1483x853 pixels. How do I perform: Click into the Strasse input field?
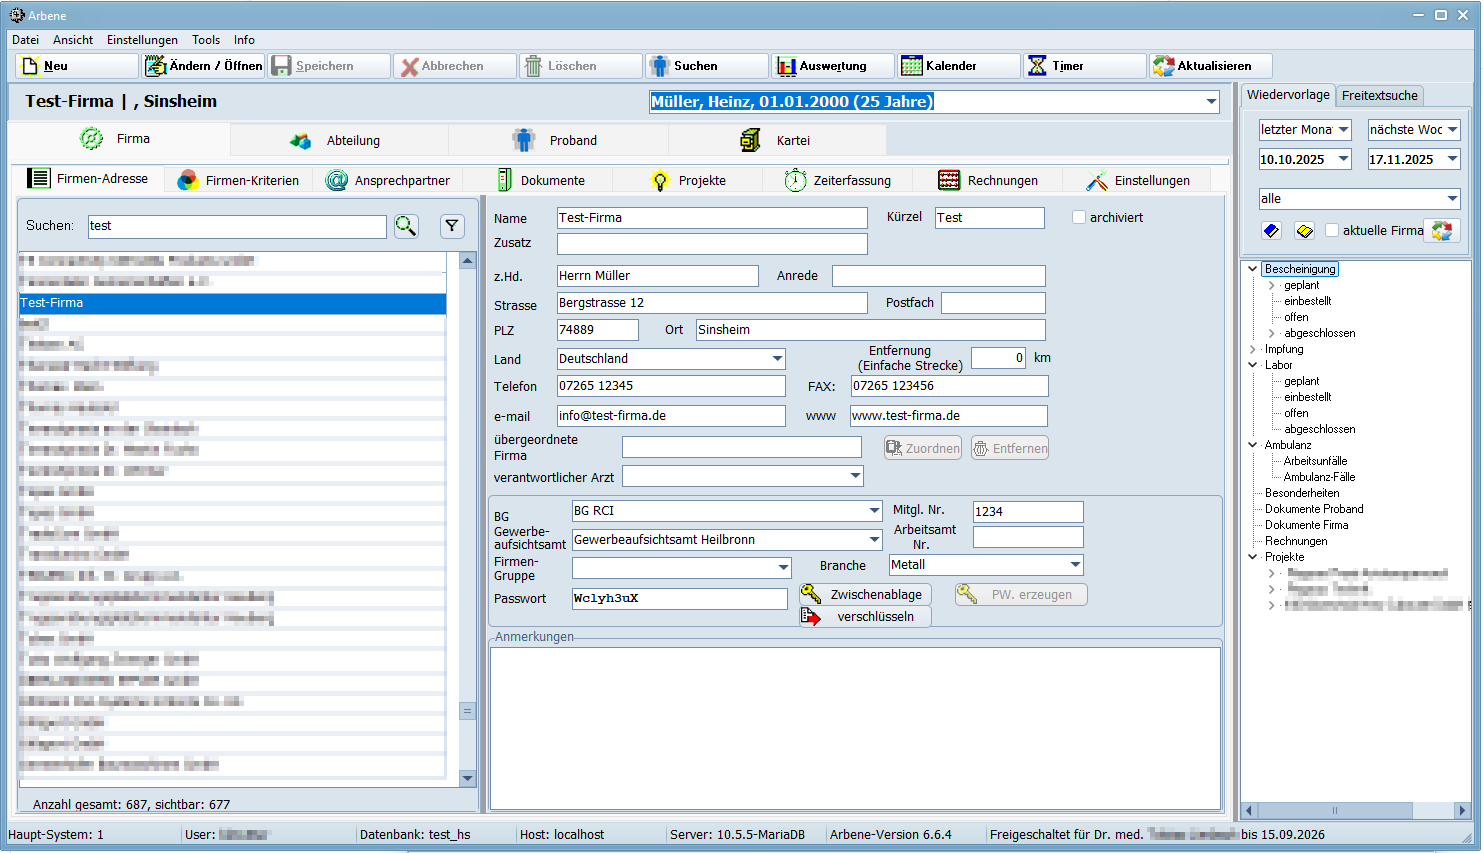coord(711,303)
